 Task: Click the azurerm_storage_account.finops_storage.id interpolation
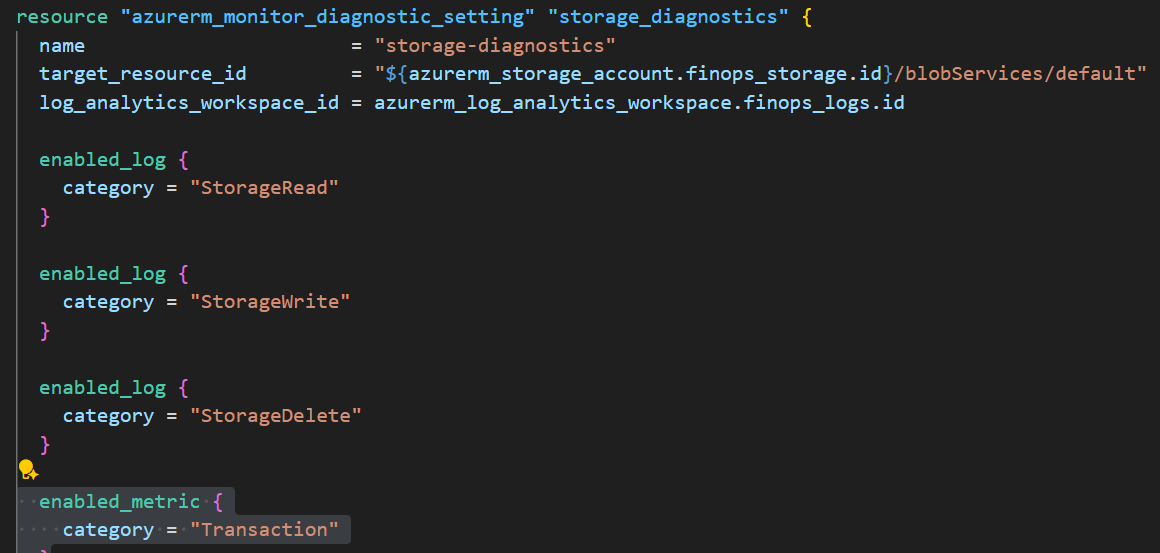(x=645, y=74)
